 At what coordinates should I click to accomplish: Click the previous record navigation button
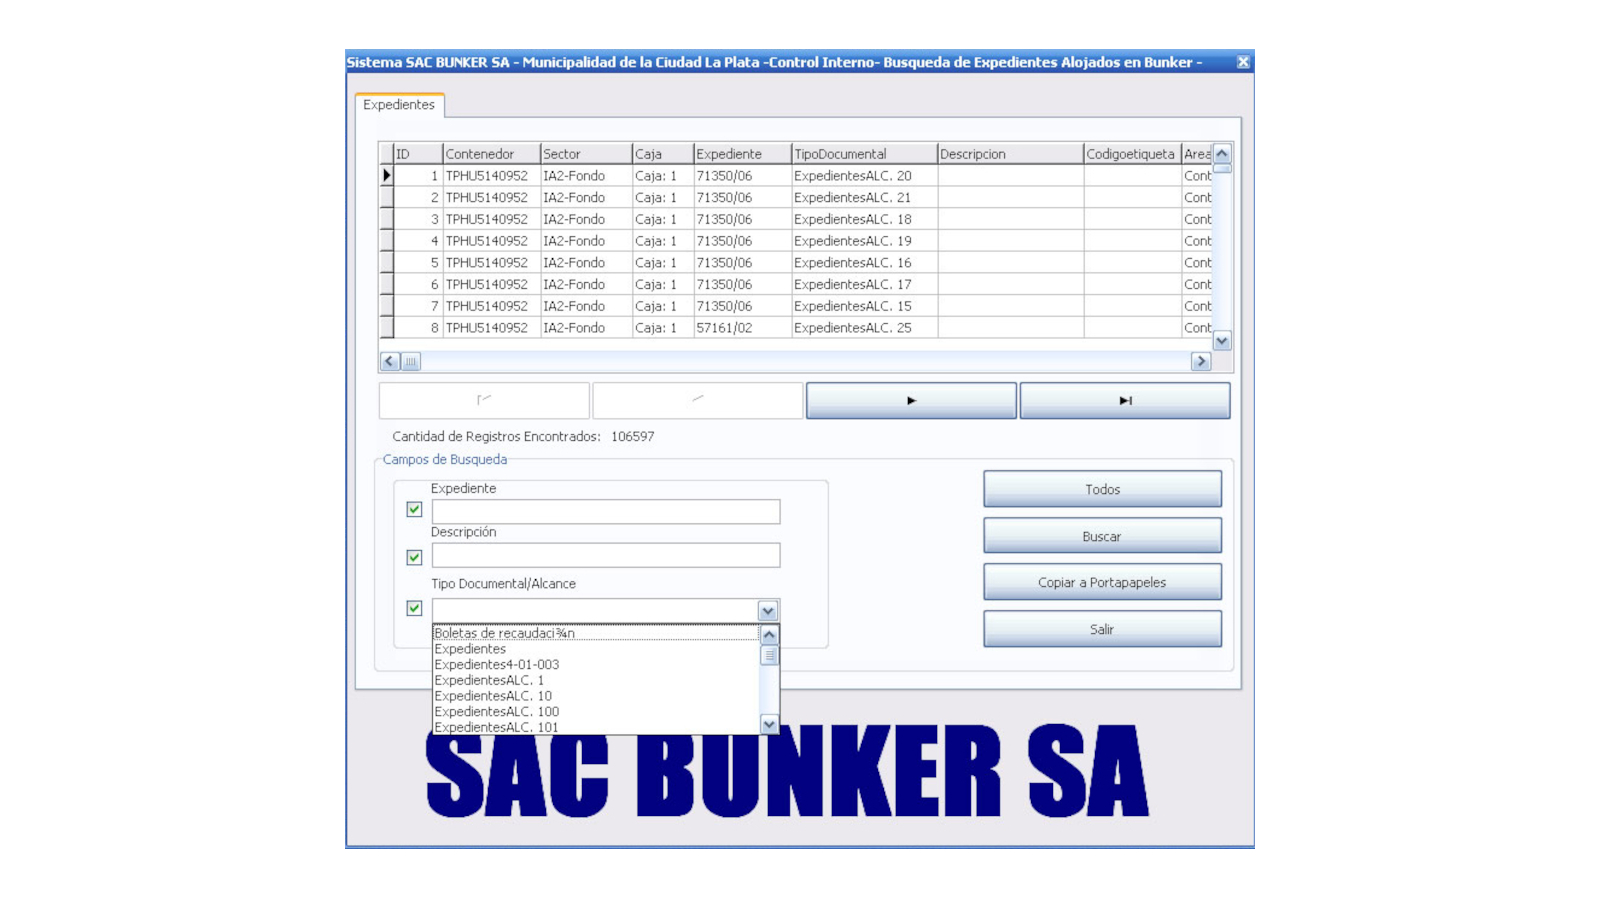[697, 400]
